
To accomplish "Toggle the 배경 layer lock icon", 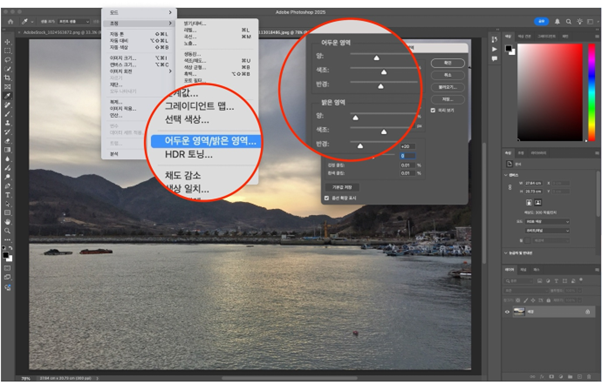I will pyautogui.click(x=587, y=312).
